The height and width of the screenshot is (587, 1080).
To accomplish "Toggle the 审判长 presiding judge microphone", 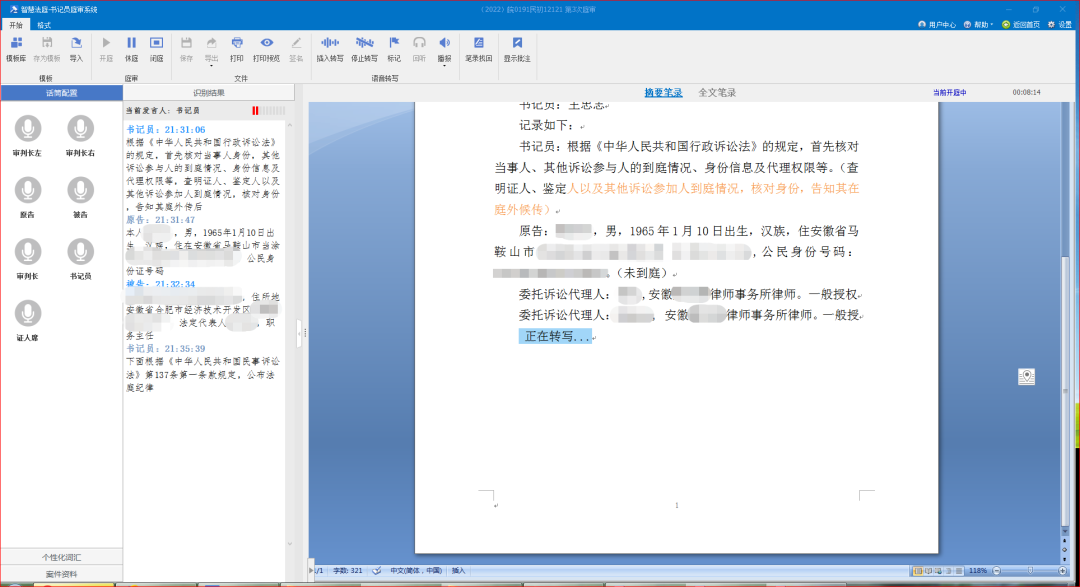I will [x=28, y=251].
